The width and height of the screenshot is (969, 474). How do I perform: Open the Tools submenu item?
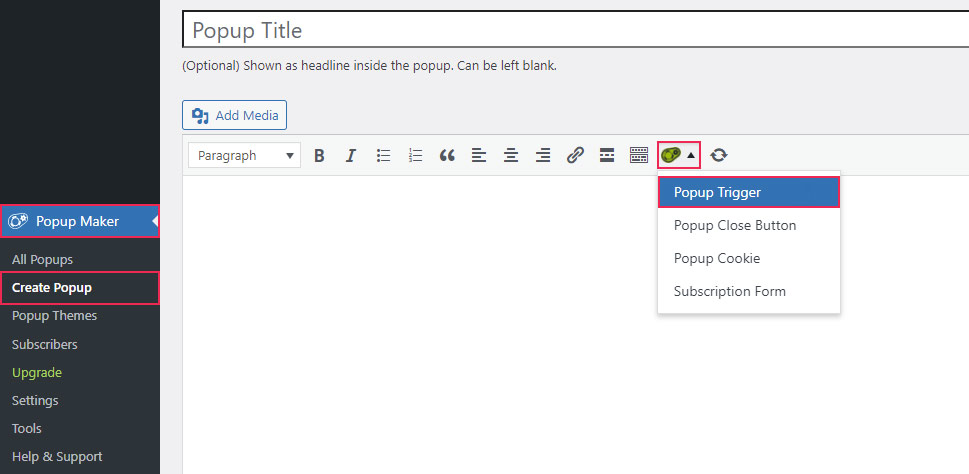(x=27, y=428)
